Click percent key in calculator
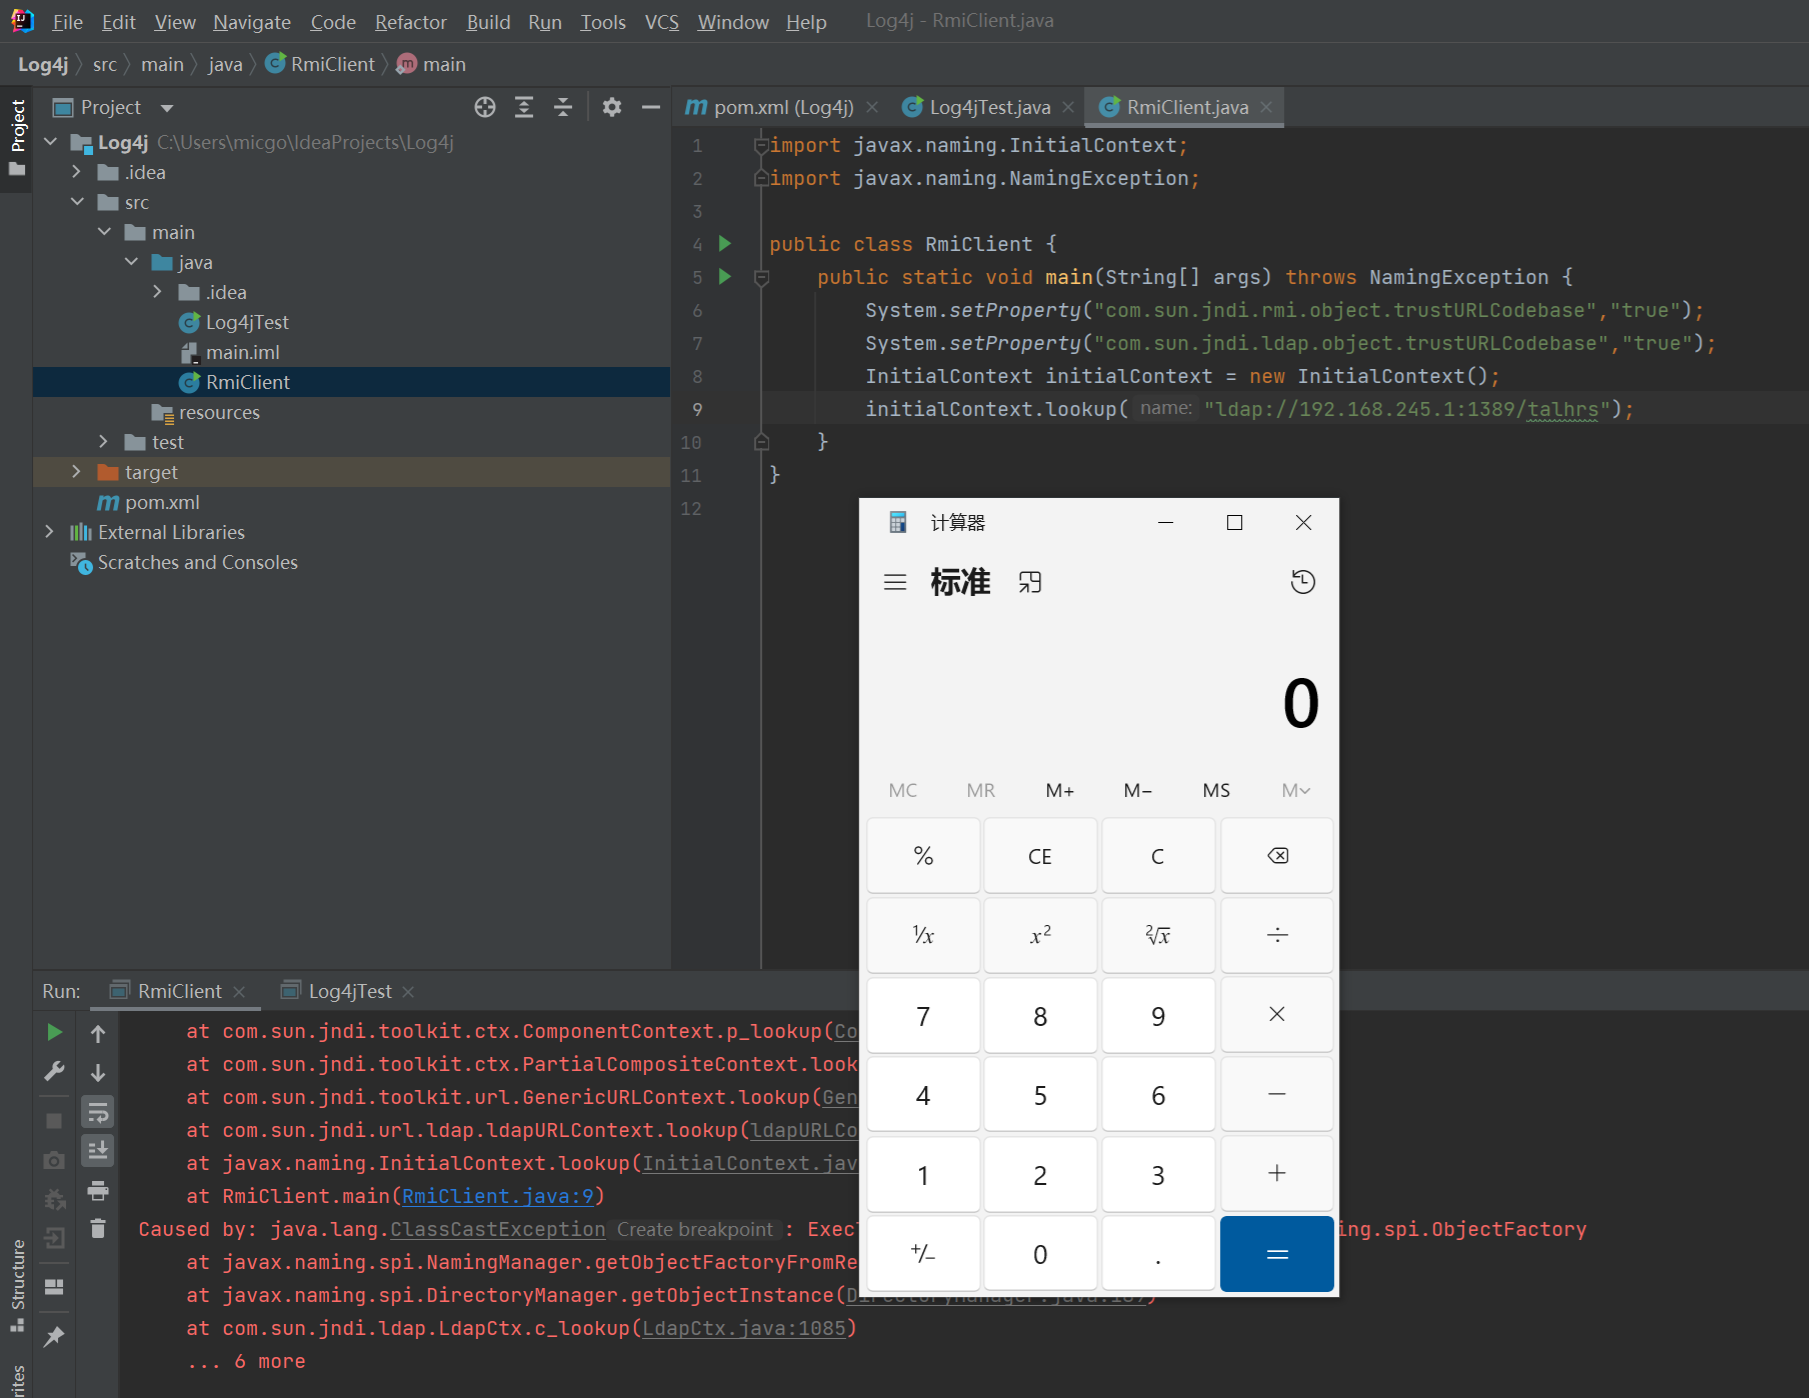The image size is (1809, 1398). pyautogui.click(x=923, y=856)
